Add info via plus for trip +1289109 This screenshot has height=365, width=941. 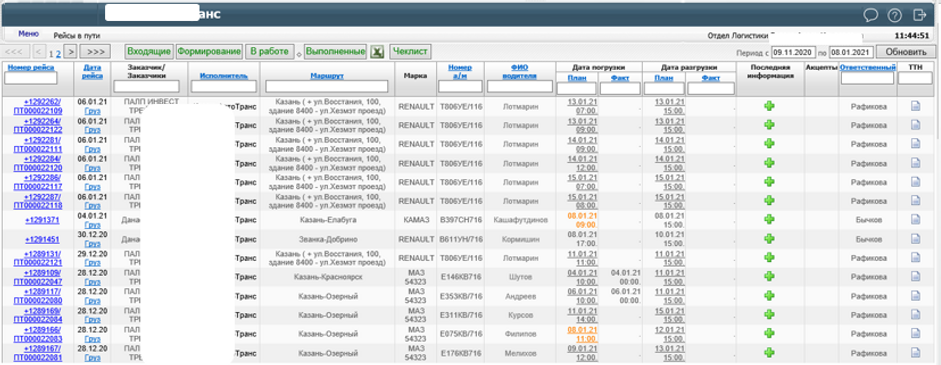(x=769, y=277)
